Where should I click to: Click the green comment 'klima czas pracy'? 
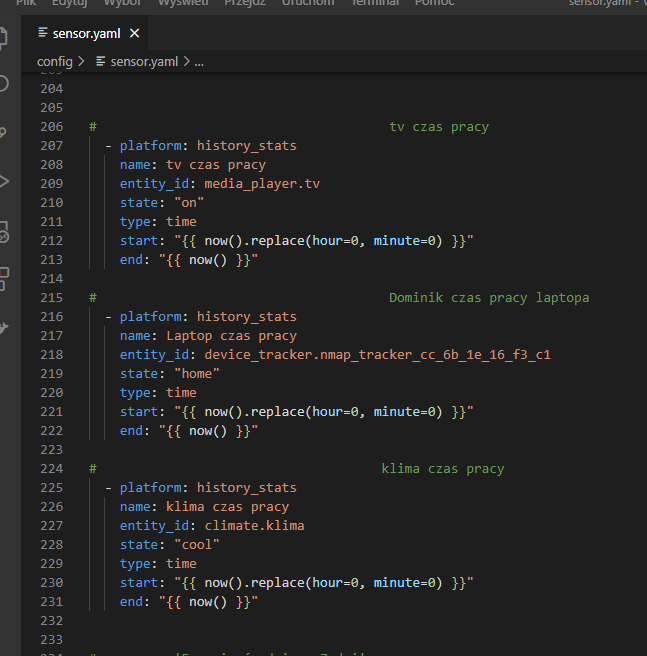[x=443, y=469]
